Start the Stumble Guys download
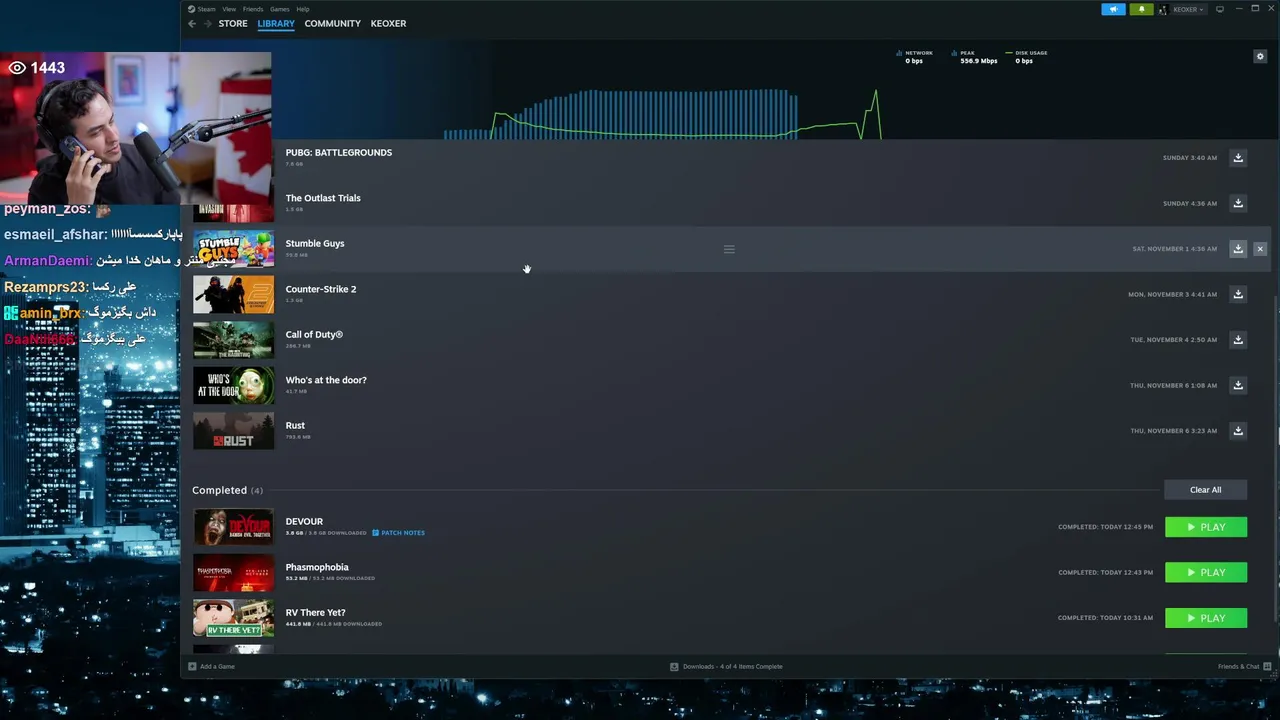This screenshot has width=1280, height=720. pyautogui.click(x=1238, y=249)
